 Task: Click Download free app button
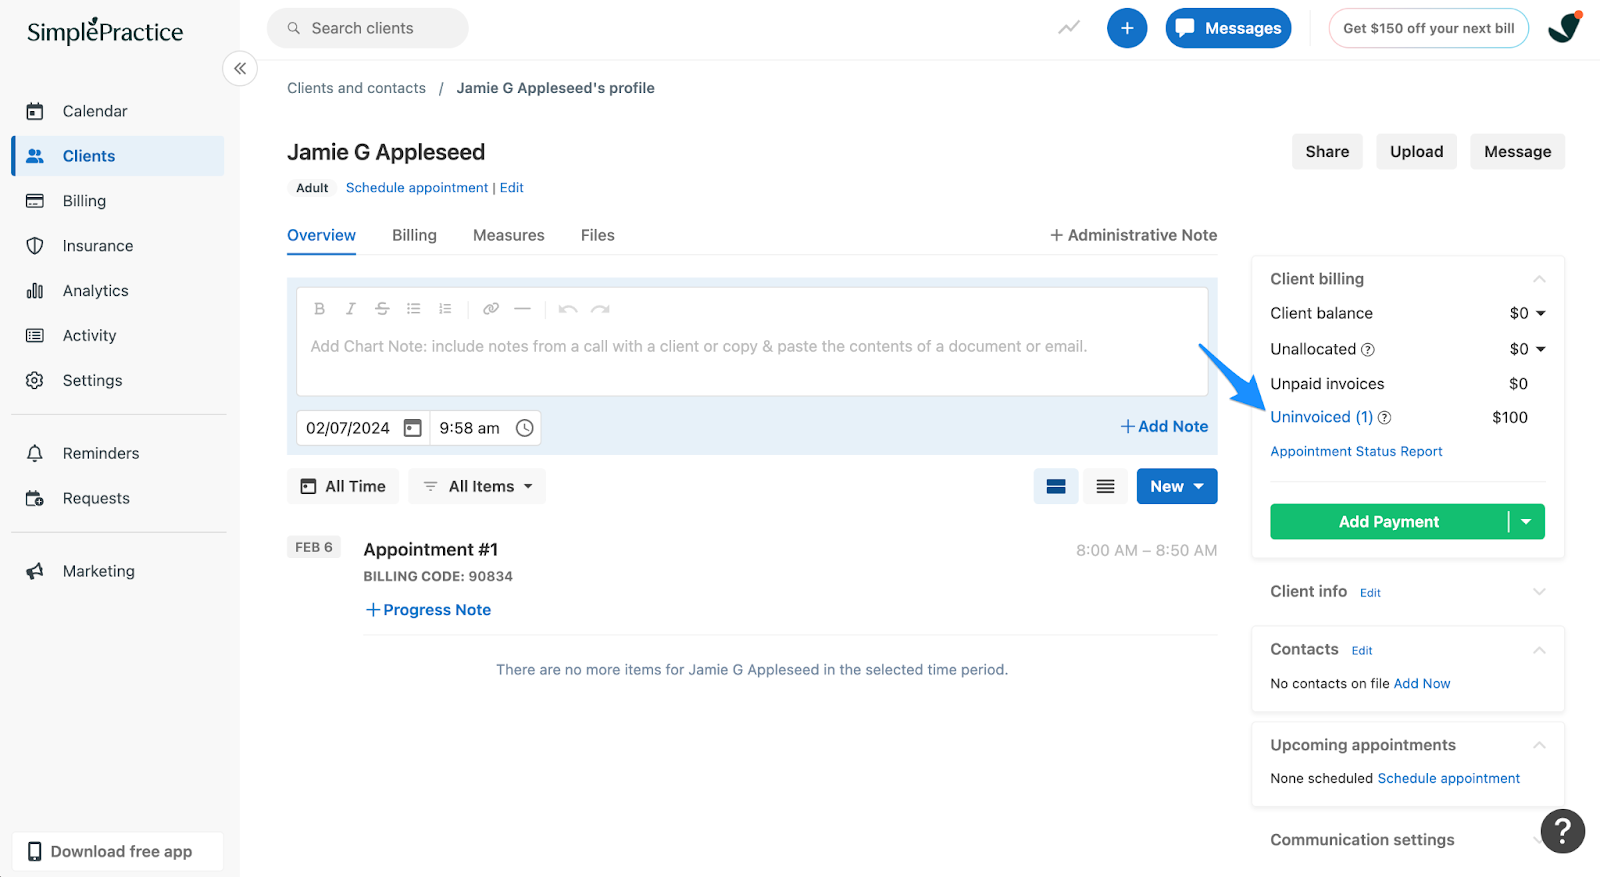pos(118,852)
